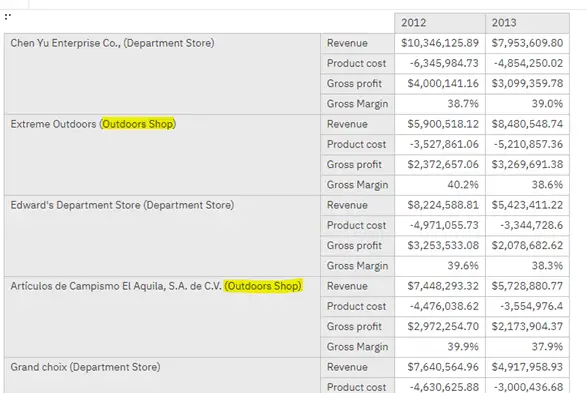Click the drag handle icon above table
Image resolution: width=587 pixels, height=393 pixels.
[8, 16]
